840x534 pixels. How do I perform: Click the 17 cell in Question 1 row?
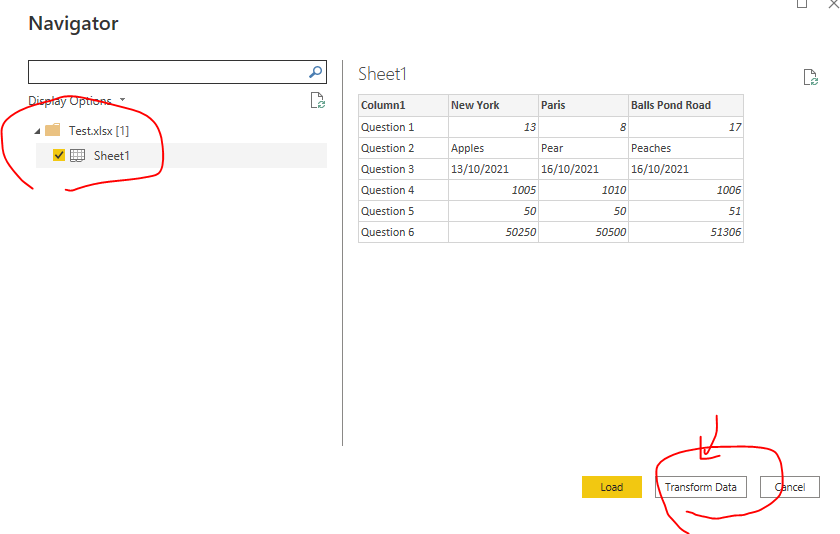click(686, 127)
